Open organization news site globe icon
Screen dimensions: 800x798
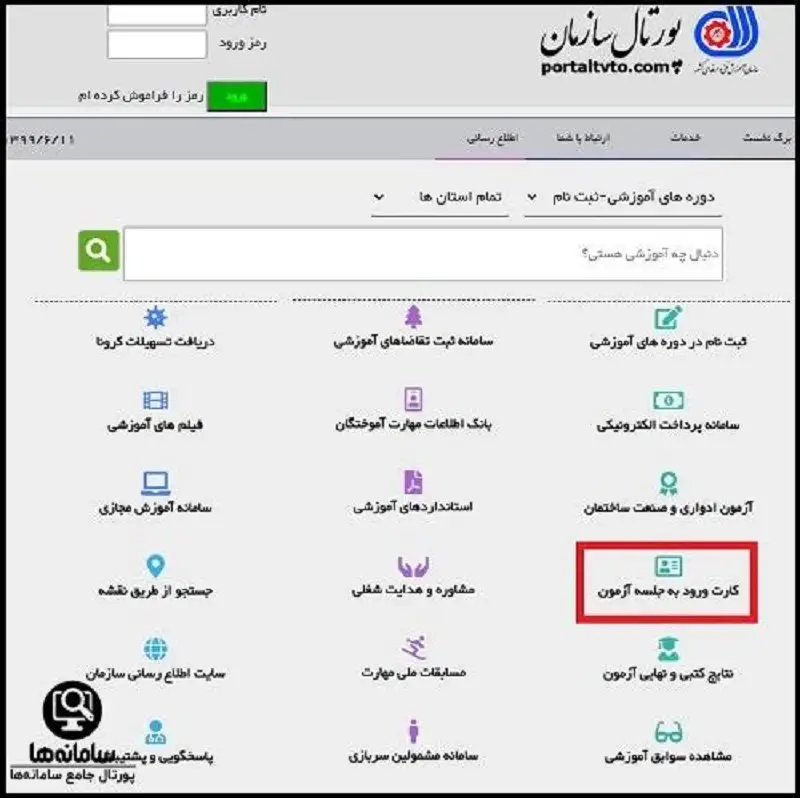(156, 649)
